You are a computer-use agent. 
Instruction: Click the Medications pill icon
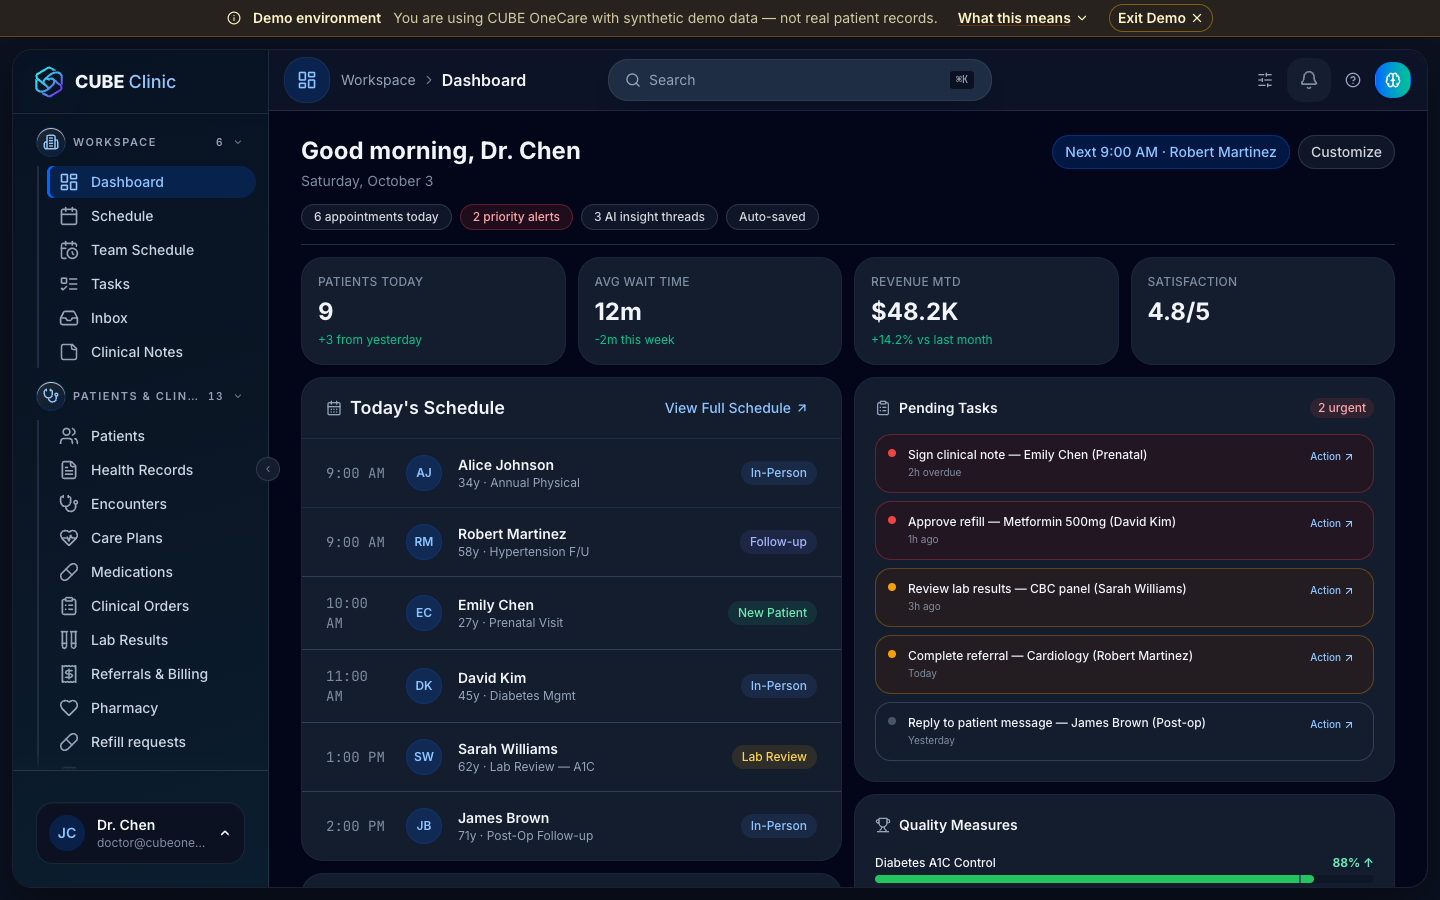(x=69, y=572)
